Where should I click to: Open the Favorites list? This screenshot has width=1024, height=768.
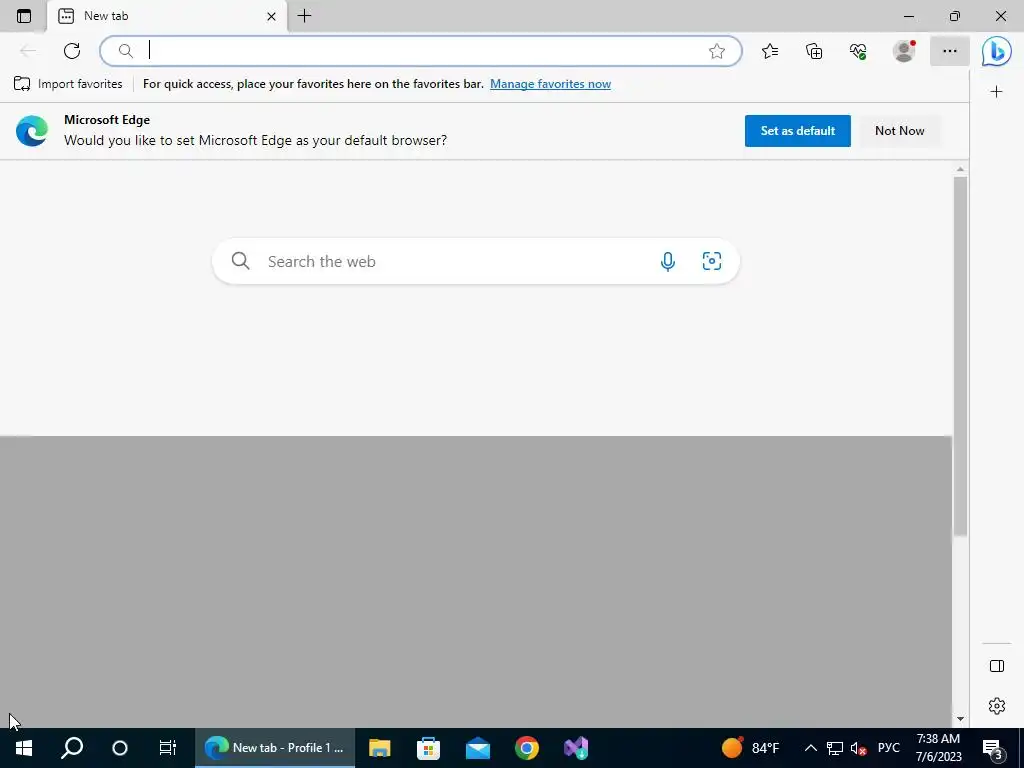point(770,51)
